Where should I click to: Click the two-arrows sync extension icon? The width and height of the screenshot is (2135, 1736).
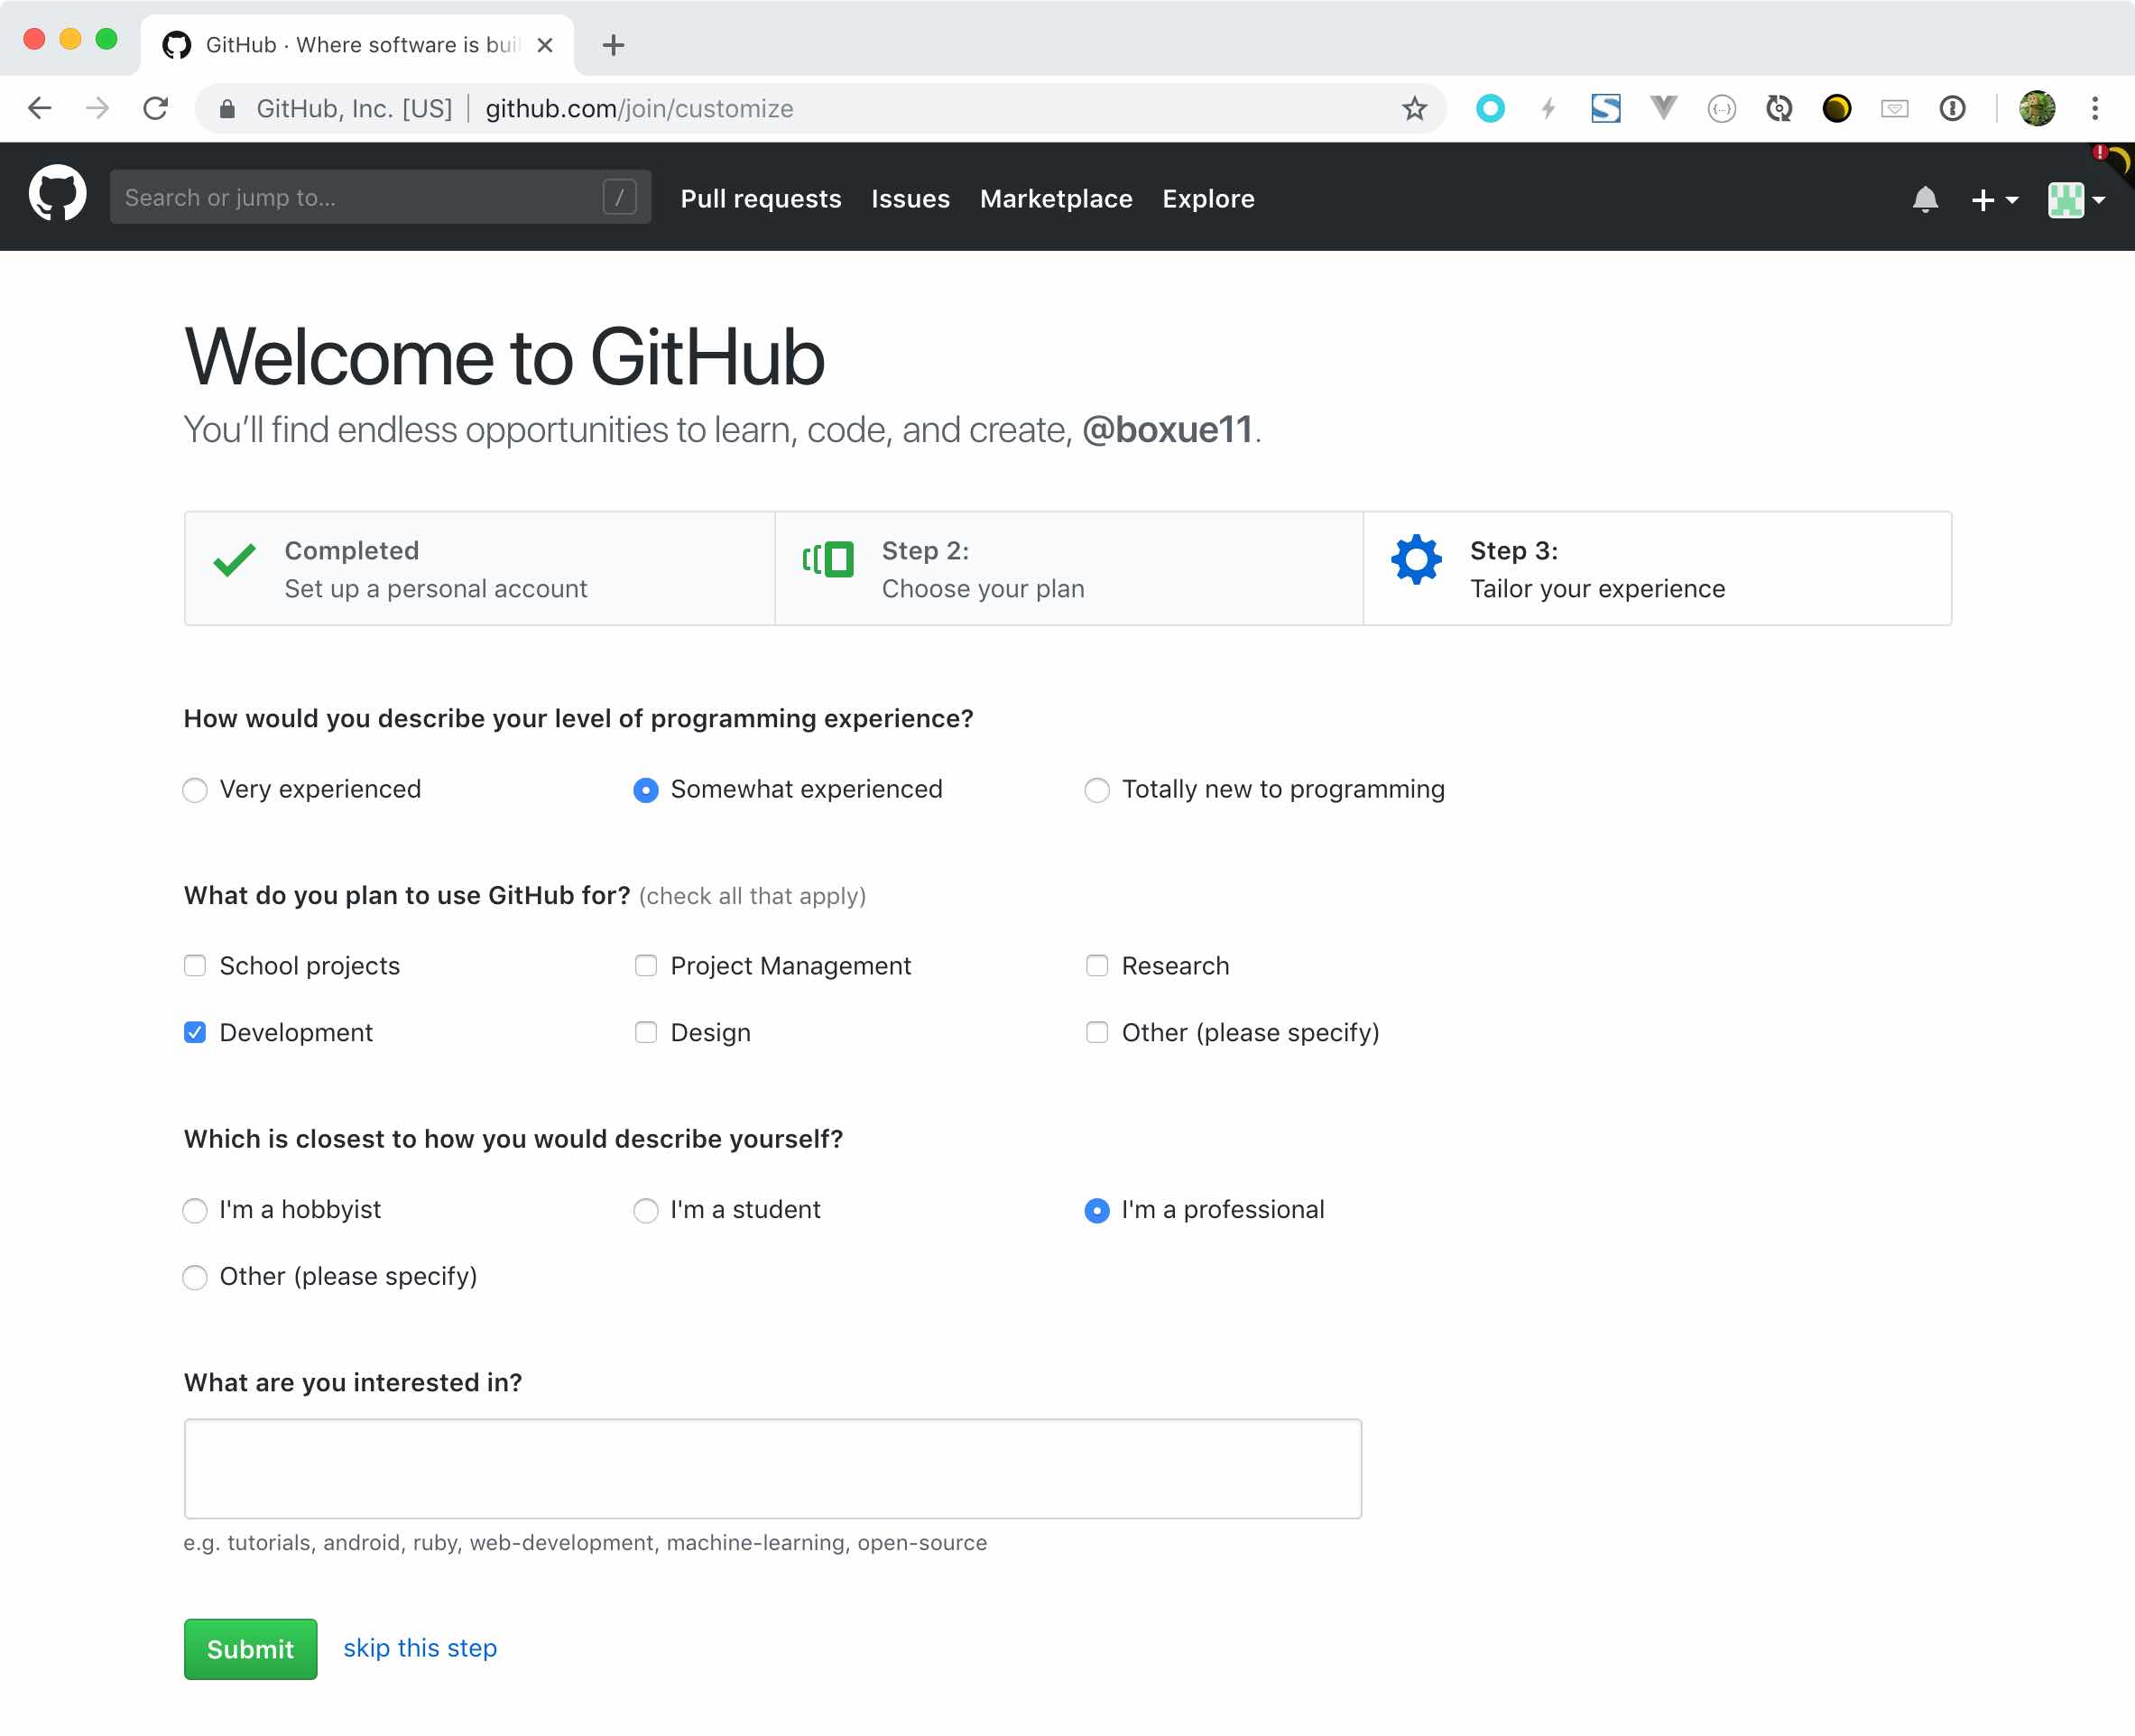pyautogui.click(x=1779, y=108)
